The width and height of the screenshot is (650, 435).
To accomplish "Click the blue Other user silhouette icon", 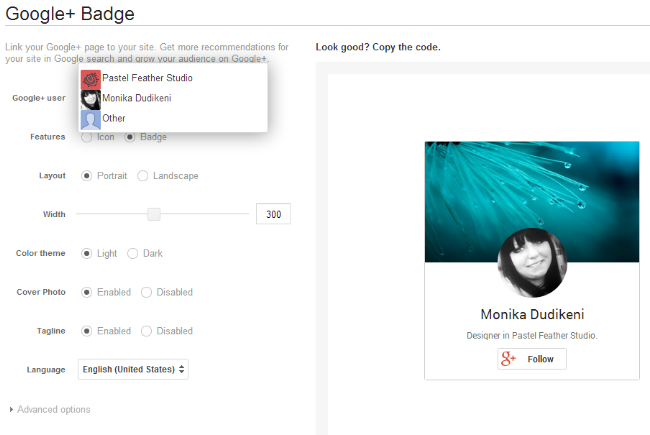I will (x=90, y=120).
